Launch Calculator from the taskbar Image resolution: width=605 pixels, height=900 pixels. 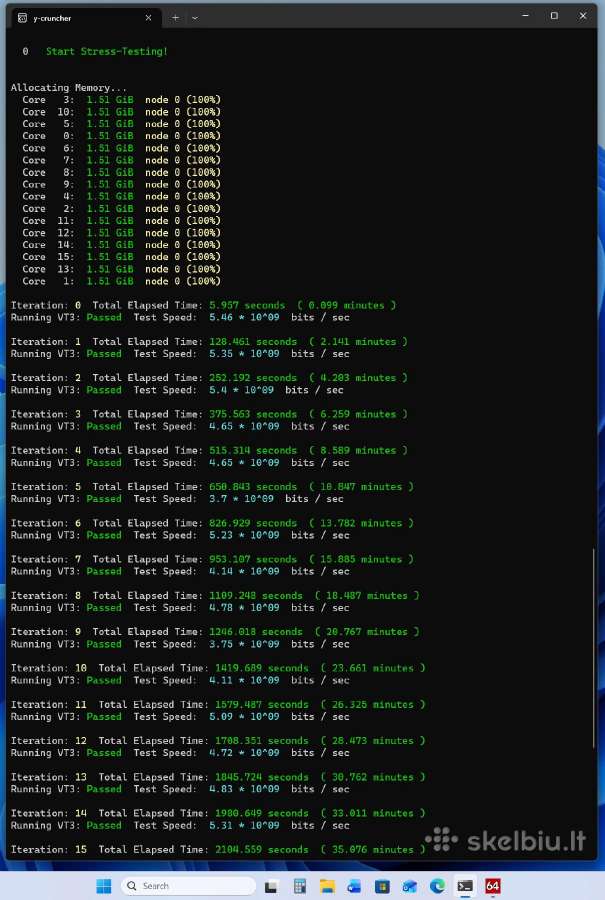pos(300,886)
